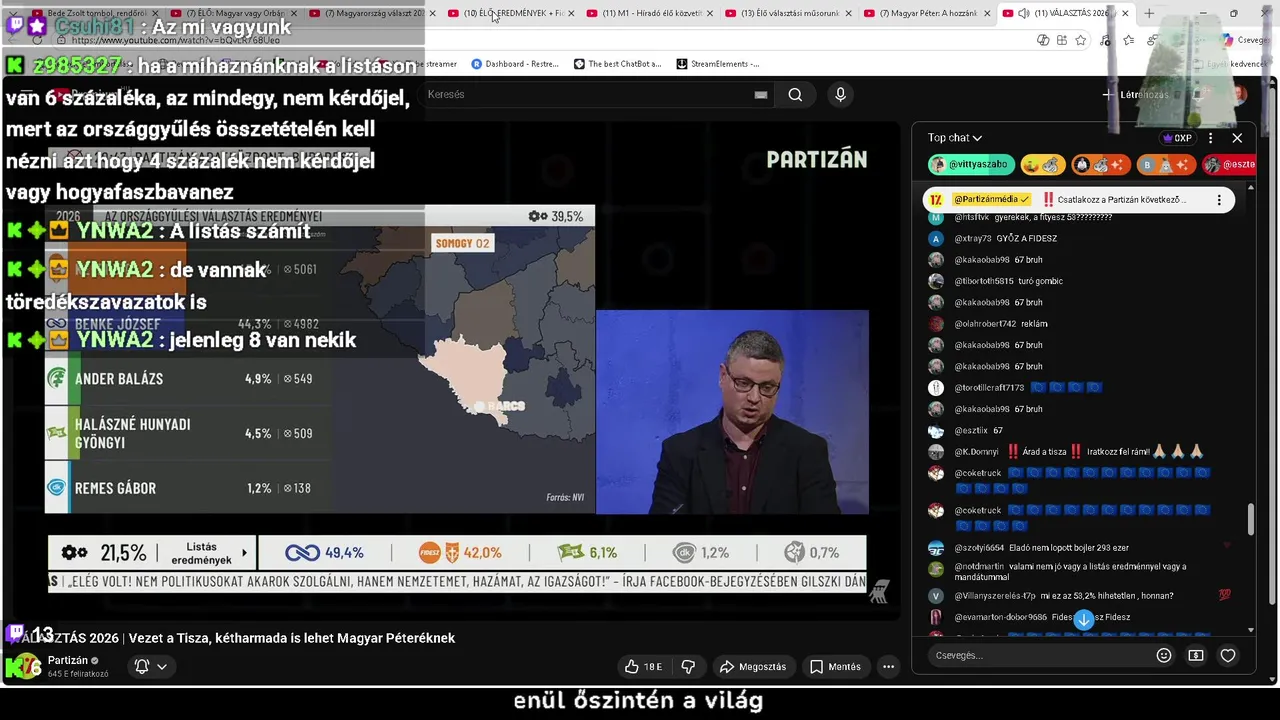Screen dimensions: 1280x720
Task: Click the notification bell for Partizán channel
Action: (x=142, y=666)
